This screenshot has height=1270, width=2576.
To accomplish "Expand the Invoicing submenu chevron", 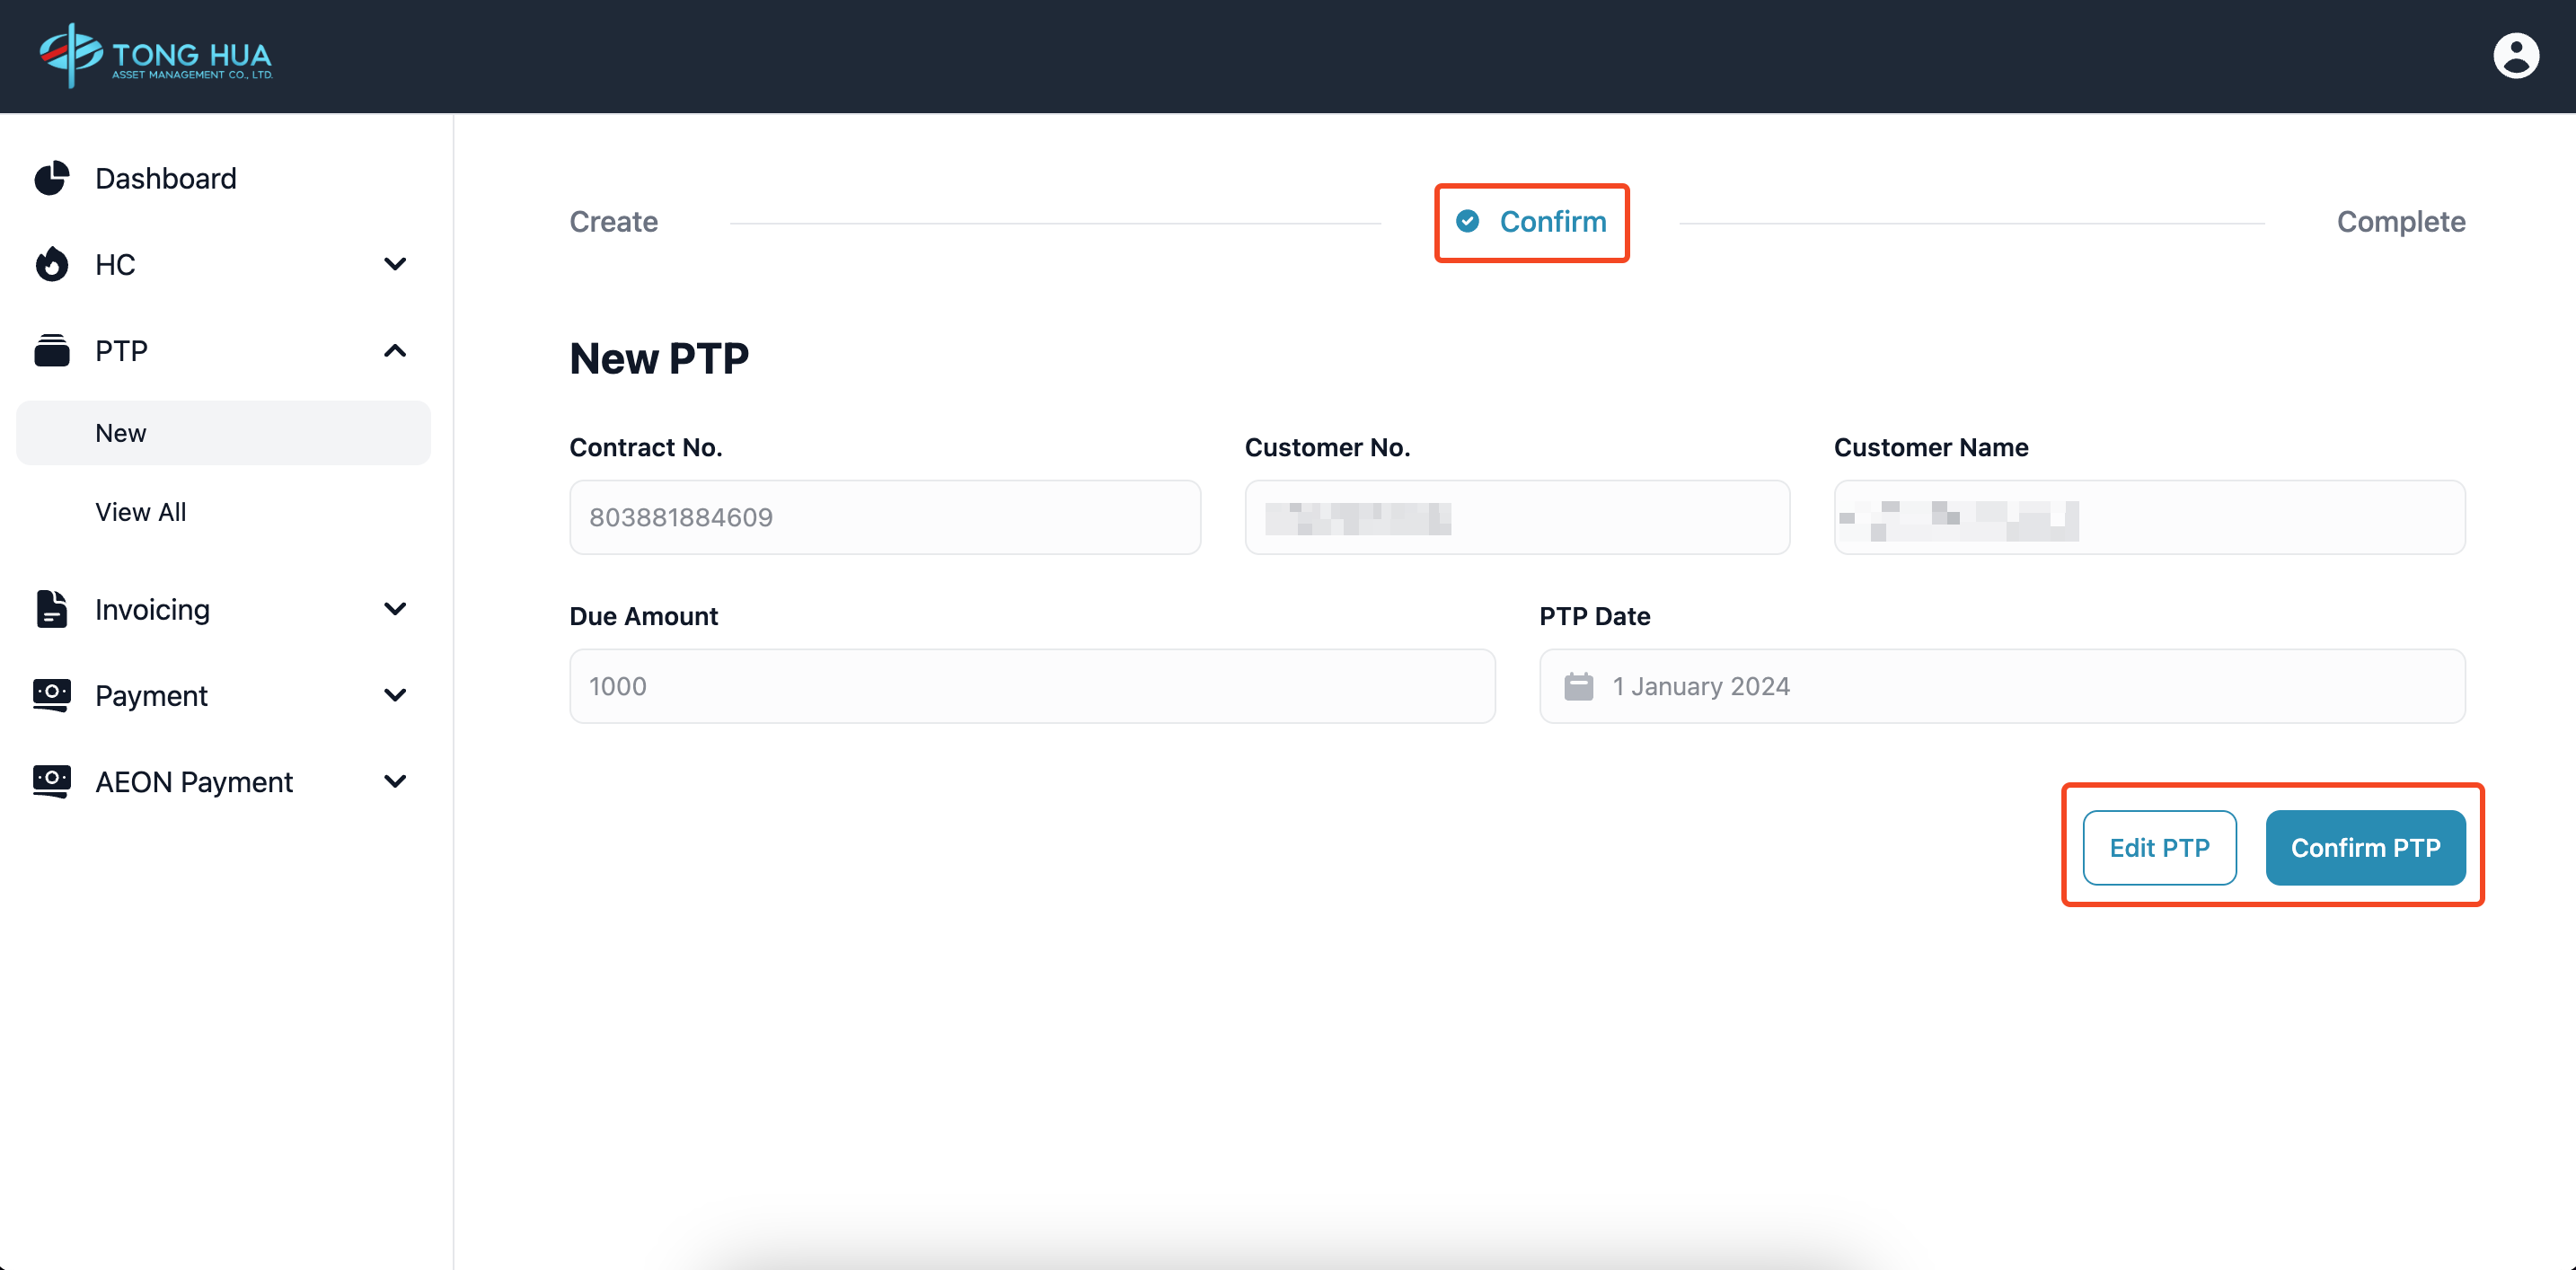I will pos(395,609).
